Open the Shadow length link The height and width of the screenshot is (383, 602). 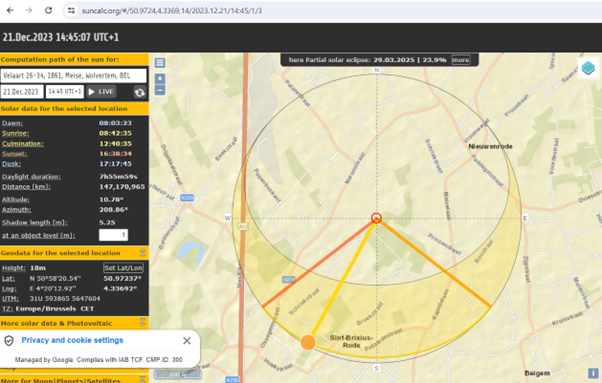[35, 223]
